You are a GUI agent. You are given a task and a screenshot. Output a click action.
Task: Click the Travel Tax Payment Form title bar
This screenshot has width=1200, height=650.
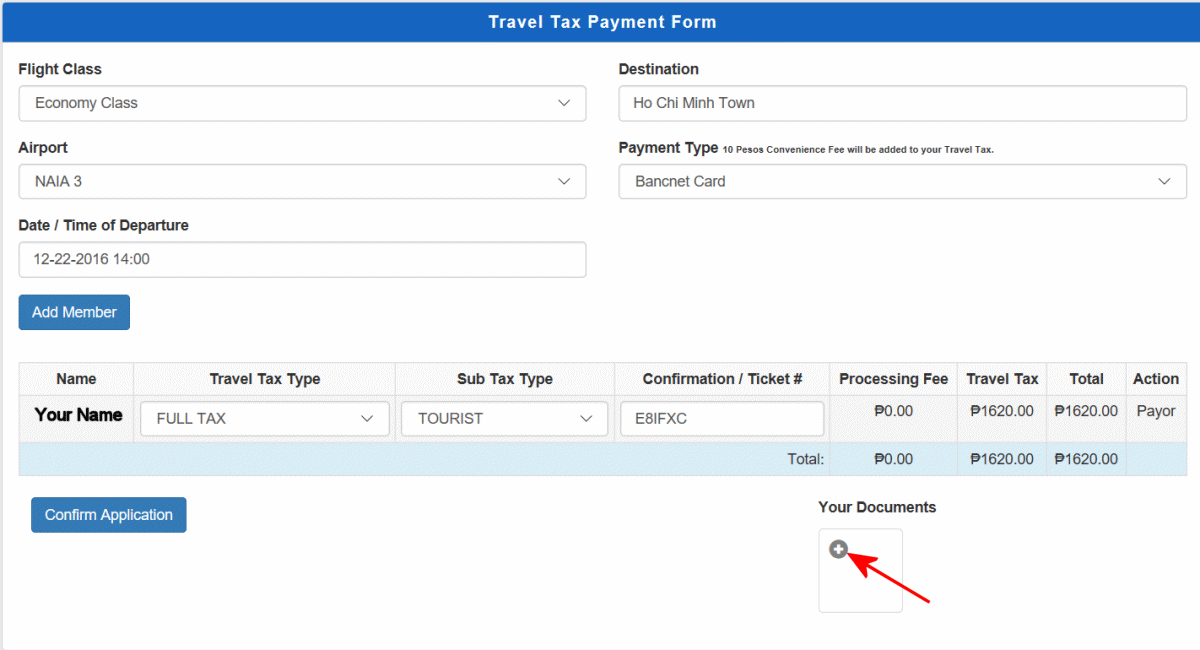601,22
